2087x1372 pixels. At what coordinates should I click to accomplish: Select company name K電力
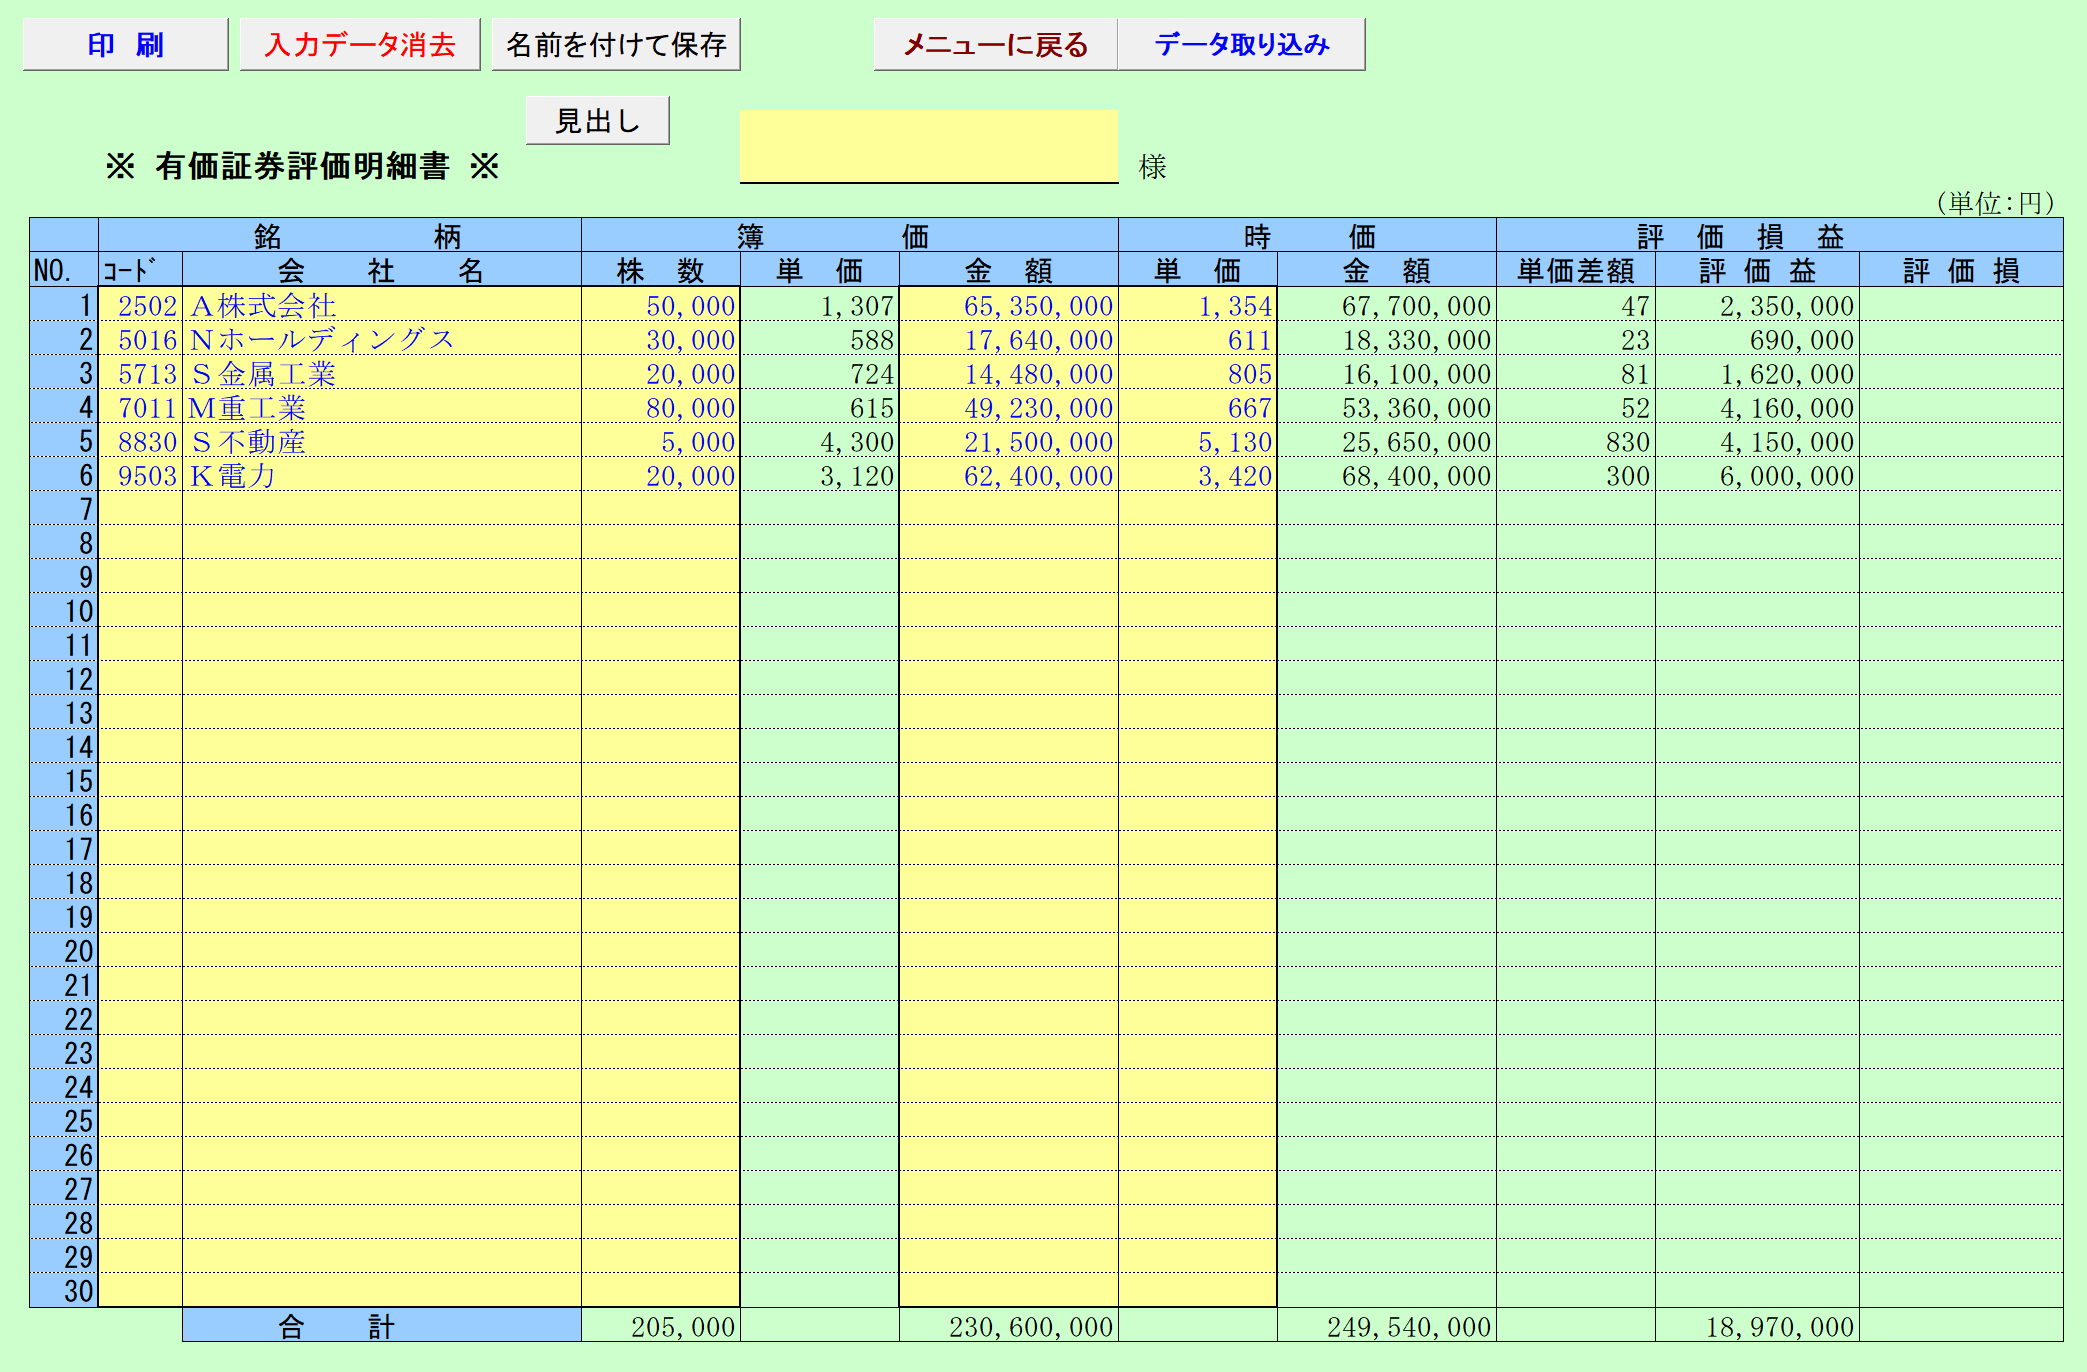click(381, 475)
